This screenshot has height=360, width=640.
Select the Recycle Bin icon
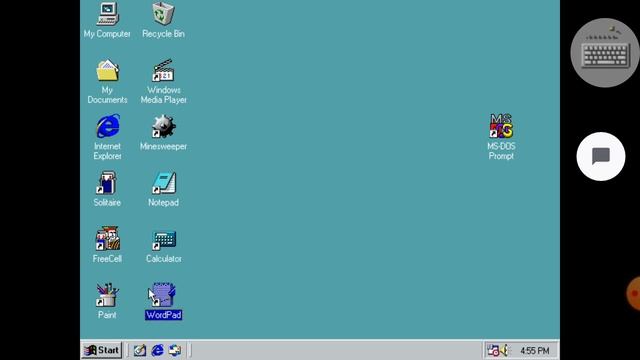tap(163, 13)
